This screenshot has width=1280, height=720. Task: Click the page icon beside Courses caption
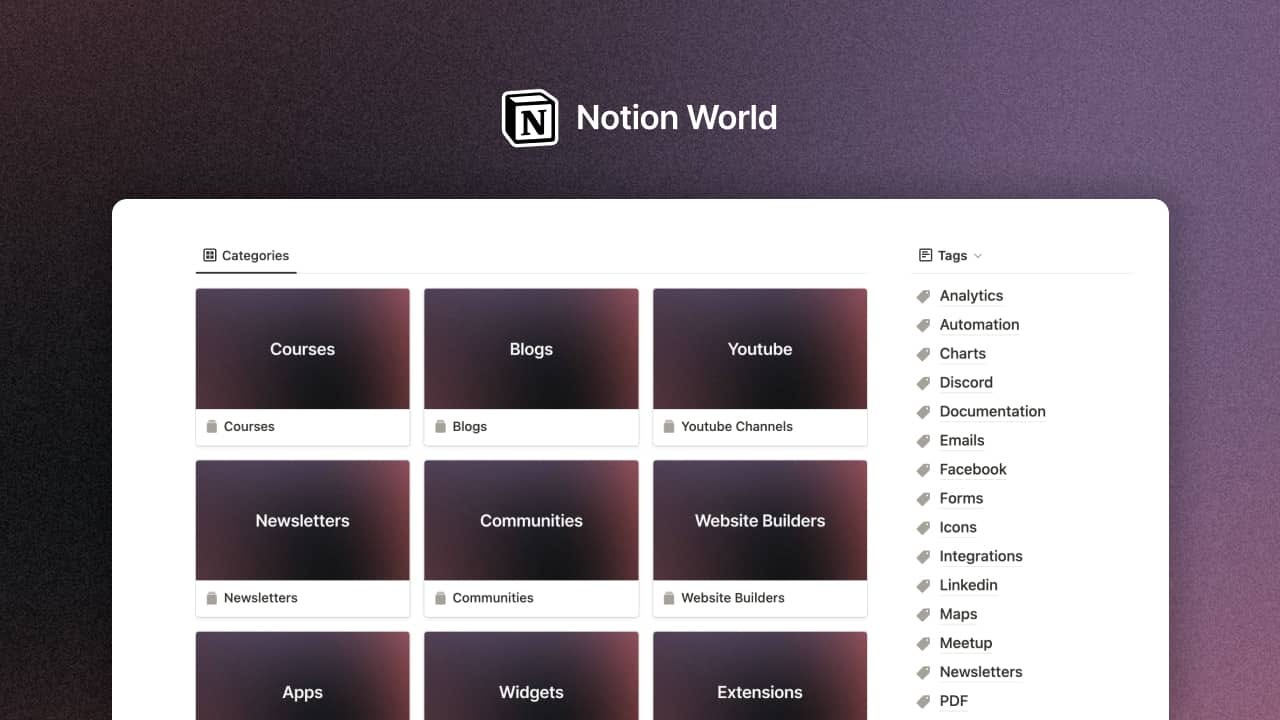tap(212, 426)
